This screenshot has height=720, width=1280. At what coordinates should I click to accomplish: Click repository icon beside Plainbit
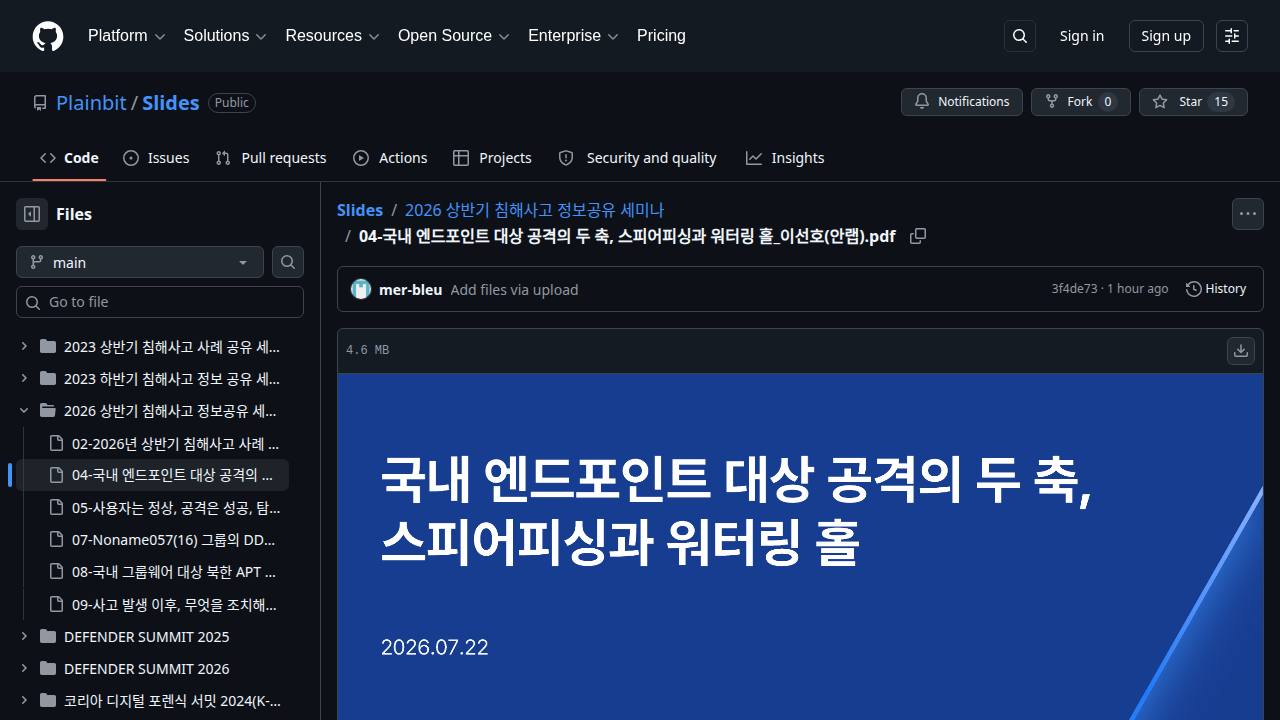click(x=40, y=103)
